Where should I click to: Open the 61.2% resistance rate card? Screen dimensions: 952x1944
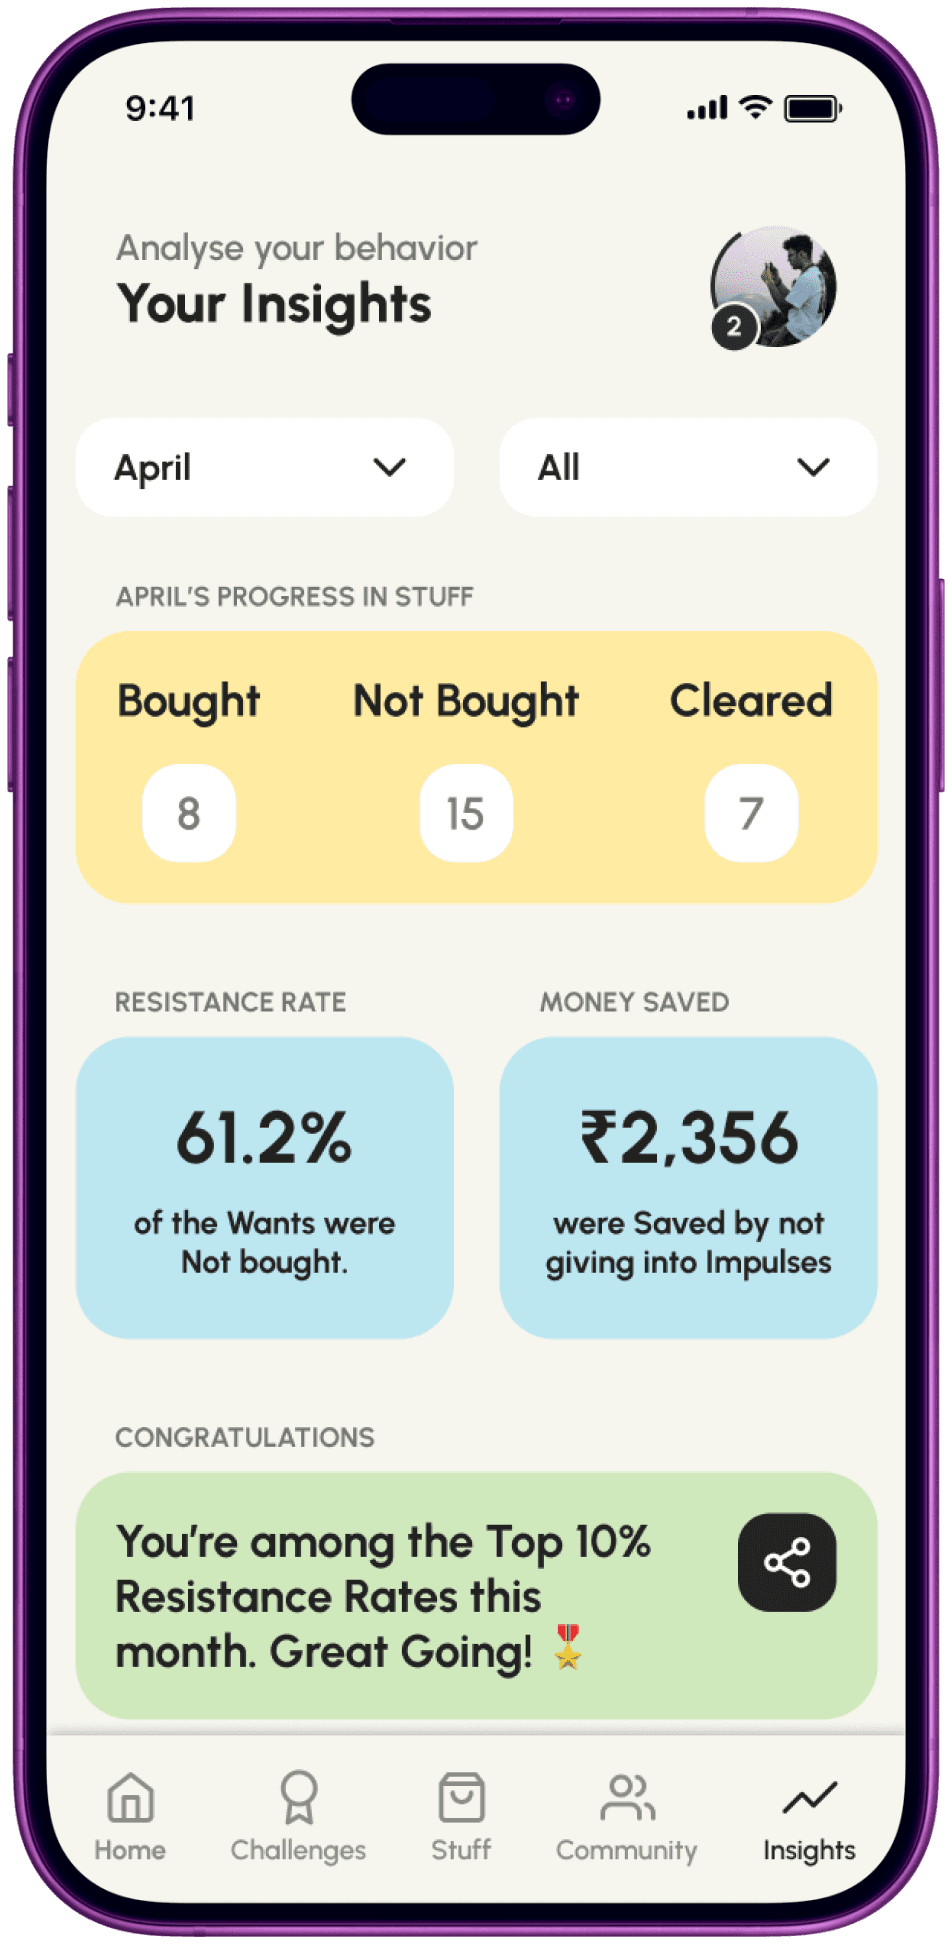(x=265, y=1187)
